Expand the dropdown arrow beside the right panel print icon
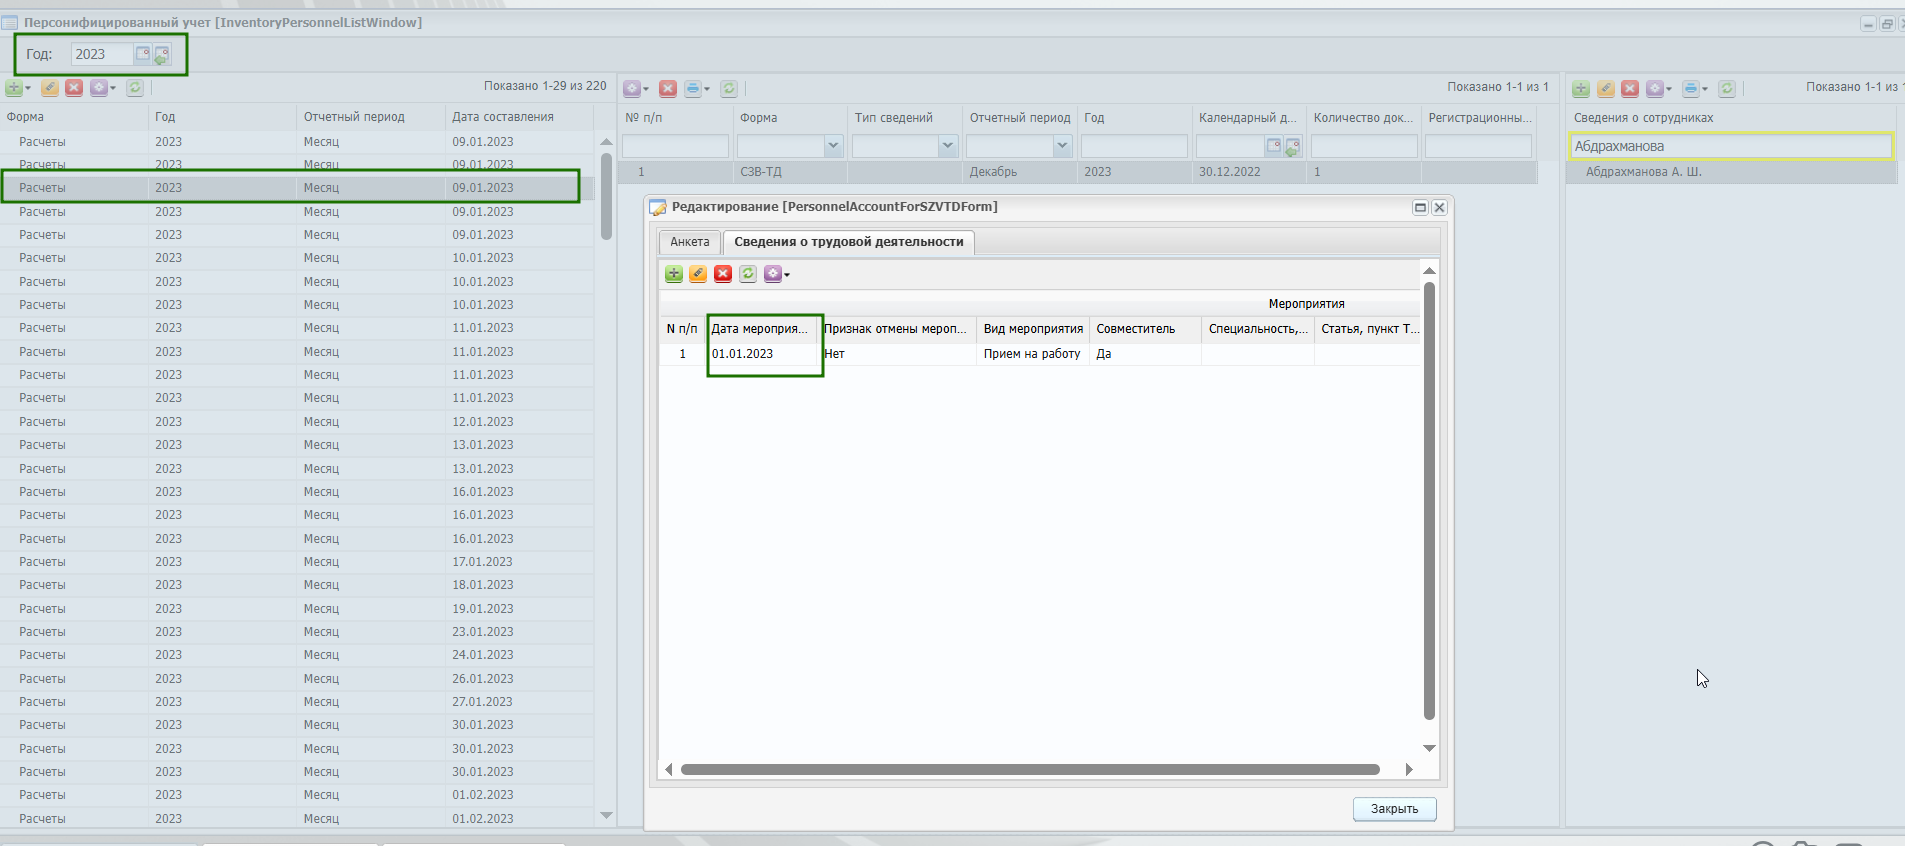The image size is (1905, 846). (1705, 90)
